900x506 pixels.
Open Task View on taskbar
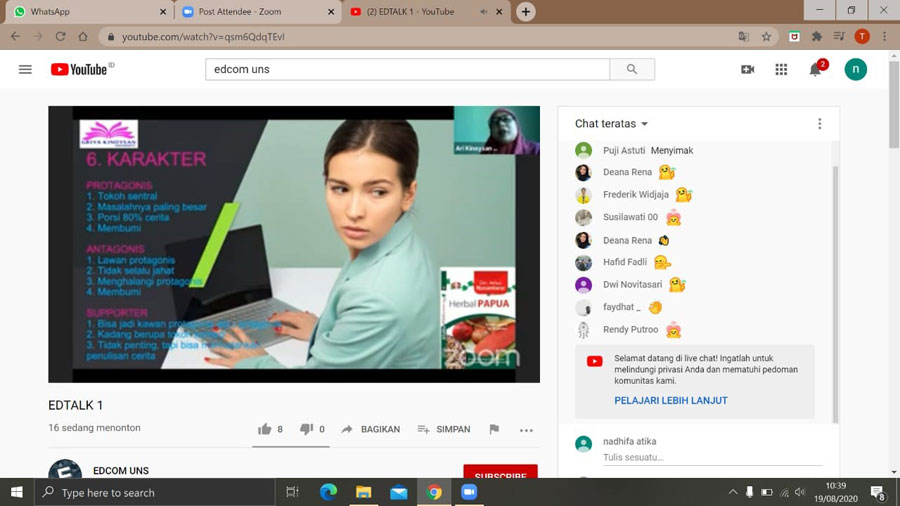pos(292,492)
